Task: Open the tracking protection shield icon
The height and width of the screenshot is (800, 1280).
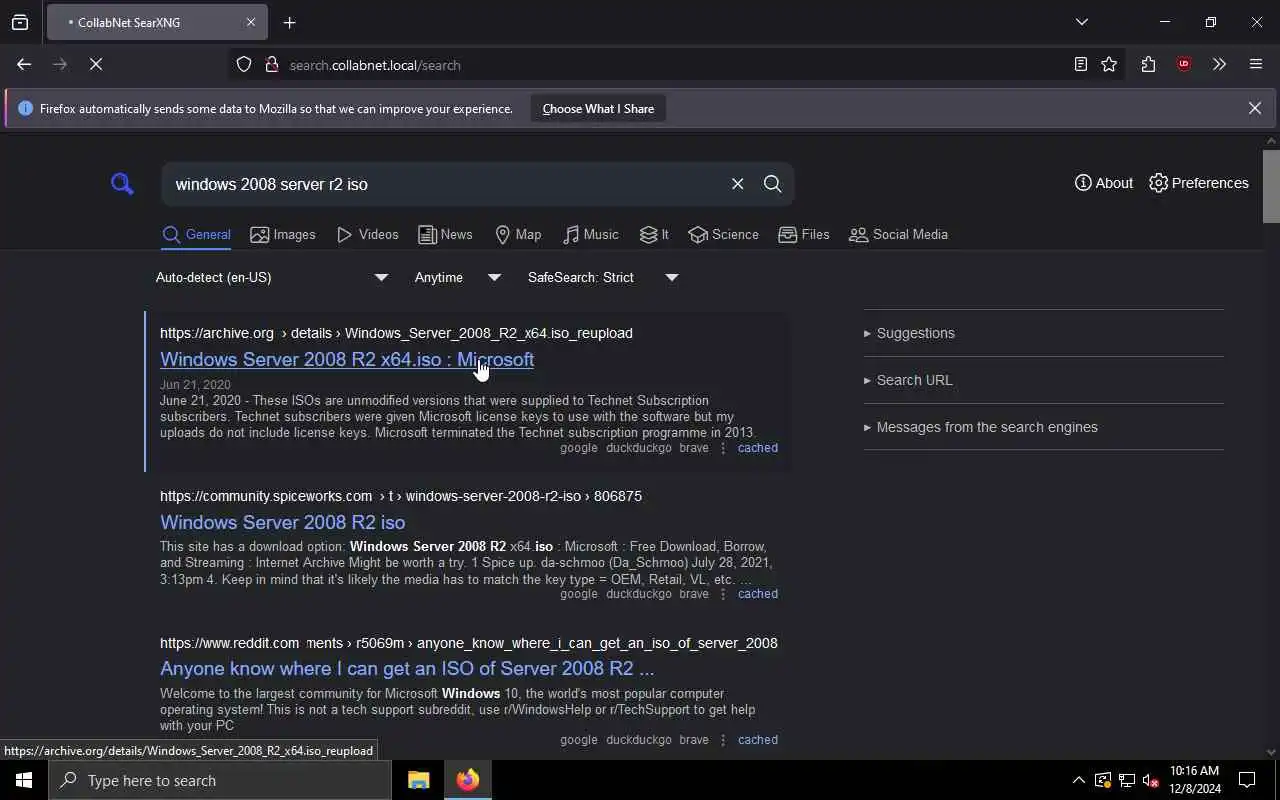Action: pos(244,65)
